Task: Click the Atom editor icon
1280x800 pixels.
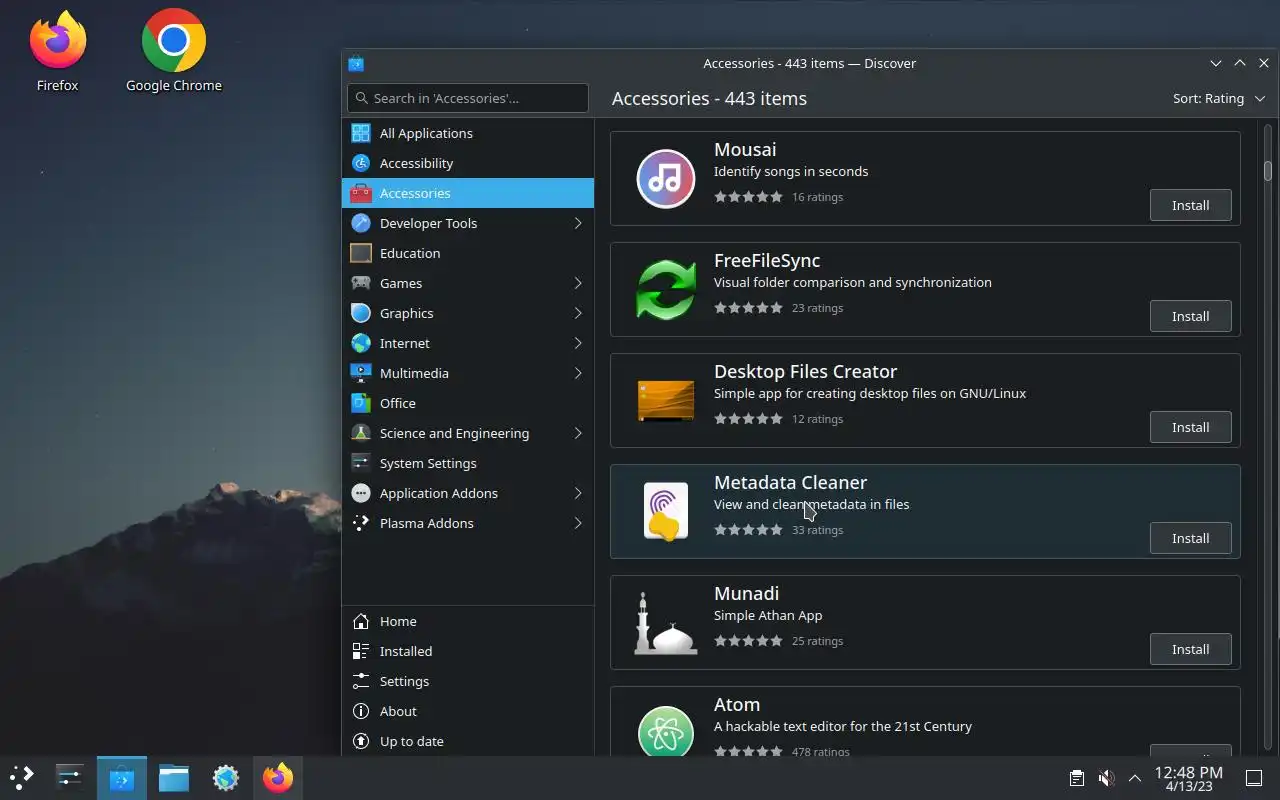Action: click(666, 730)
